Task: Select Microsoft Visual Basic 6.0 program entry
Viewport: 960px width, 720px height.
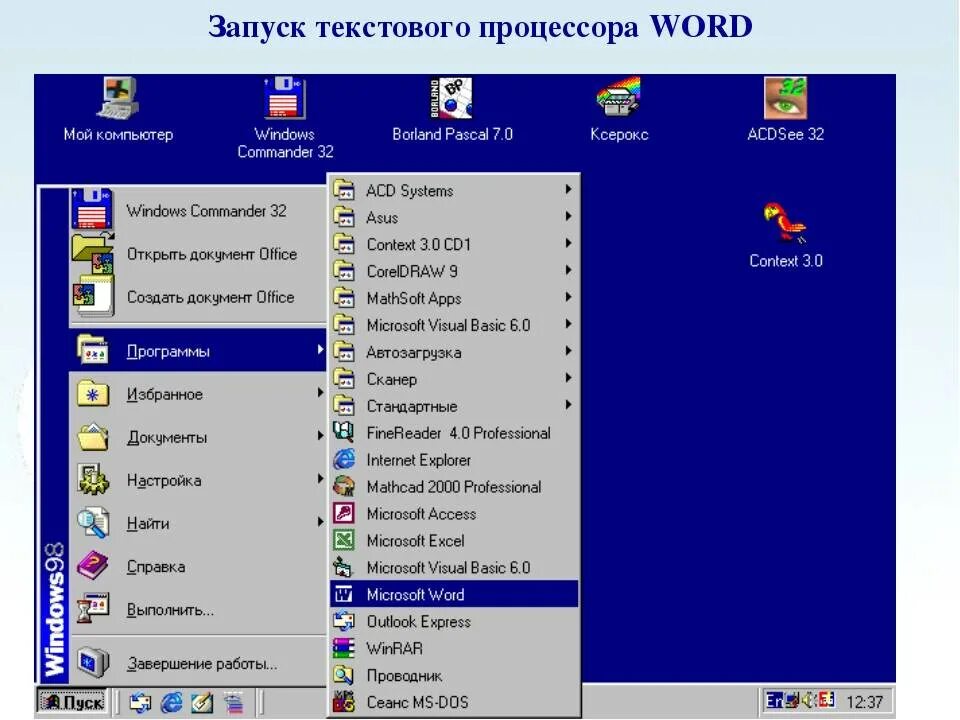Action: [x=454, y=567]
